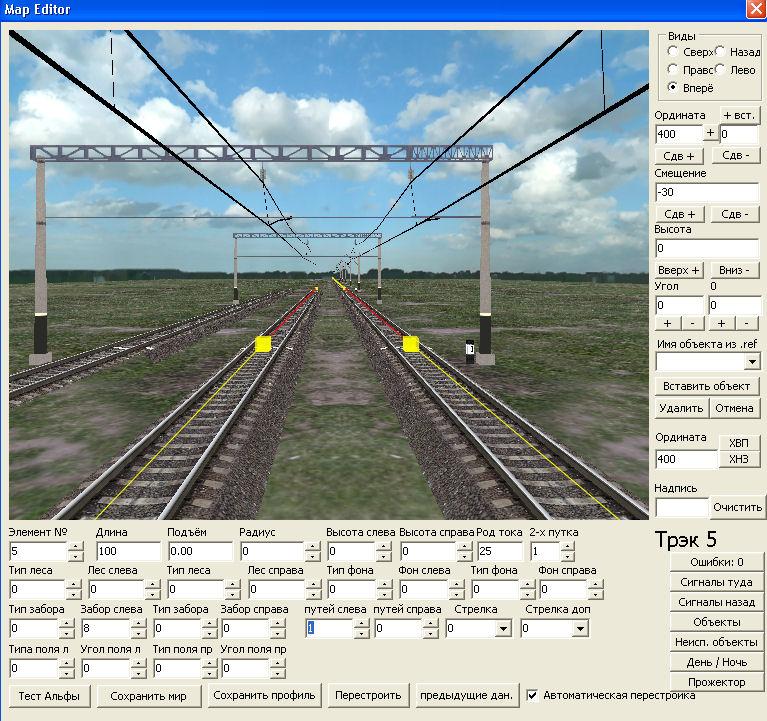The height and width of the screenshot is (721, 767).
Task: Click 'Вставить объект' to insert object
Action: [707, 386]
